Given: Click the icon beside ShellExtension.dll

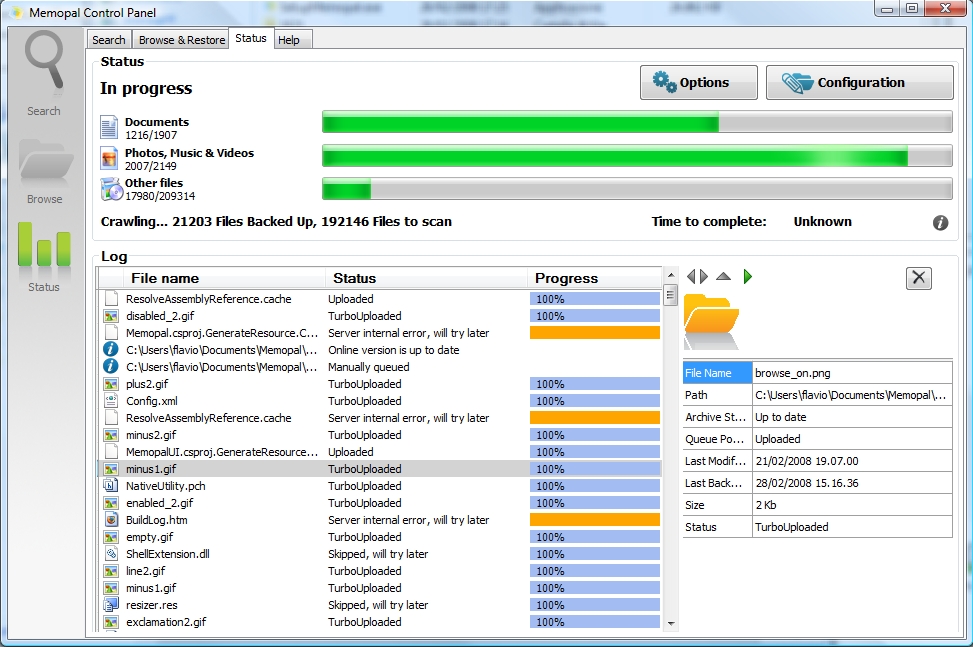Looking at the screenshot, I should pos(111,554).
